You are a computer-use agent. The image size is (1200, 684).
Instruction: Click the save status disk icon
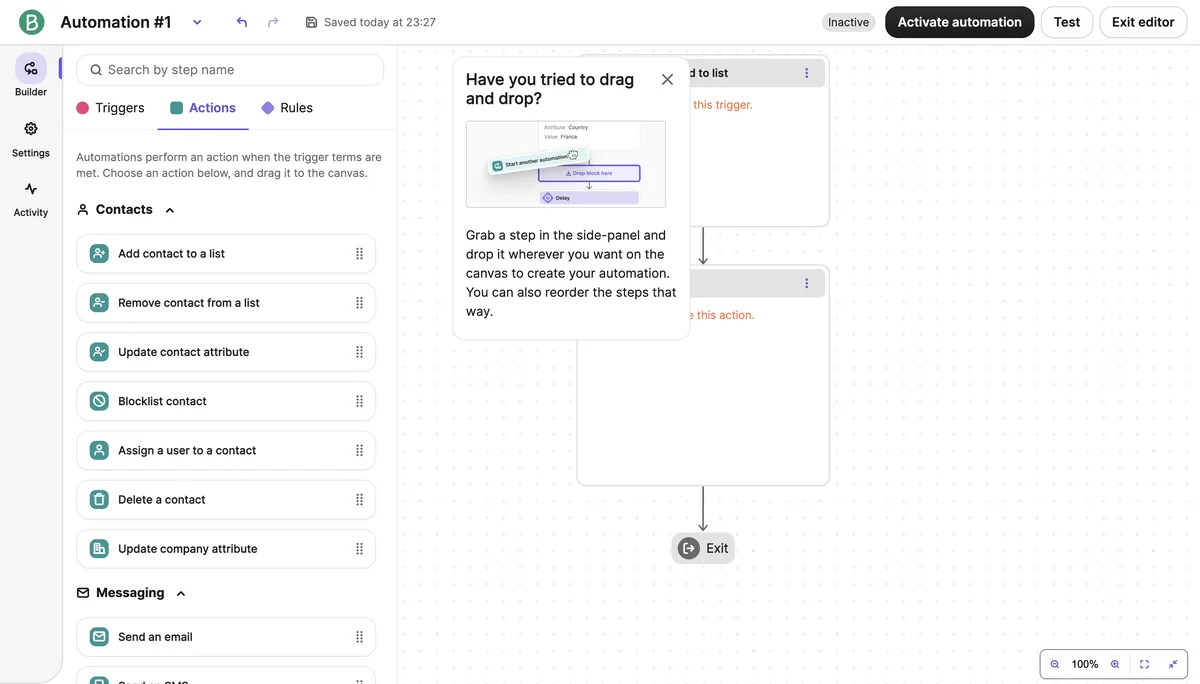pyautogui.click(x=311, y=22)
